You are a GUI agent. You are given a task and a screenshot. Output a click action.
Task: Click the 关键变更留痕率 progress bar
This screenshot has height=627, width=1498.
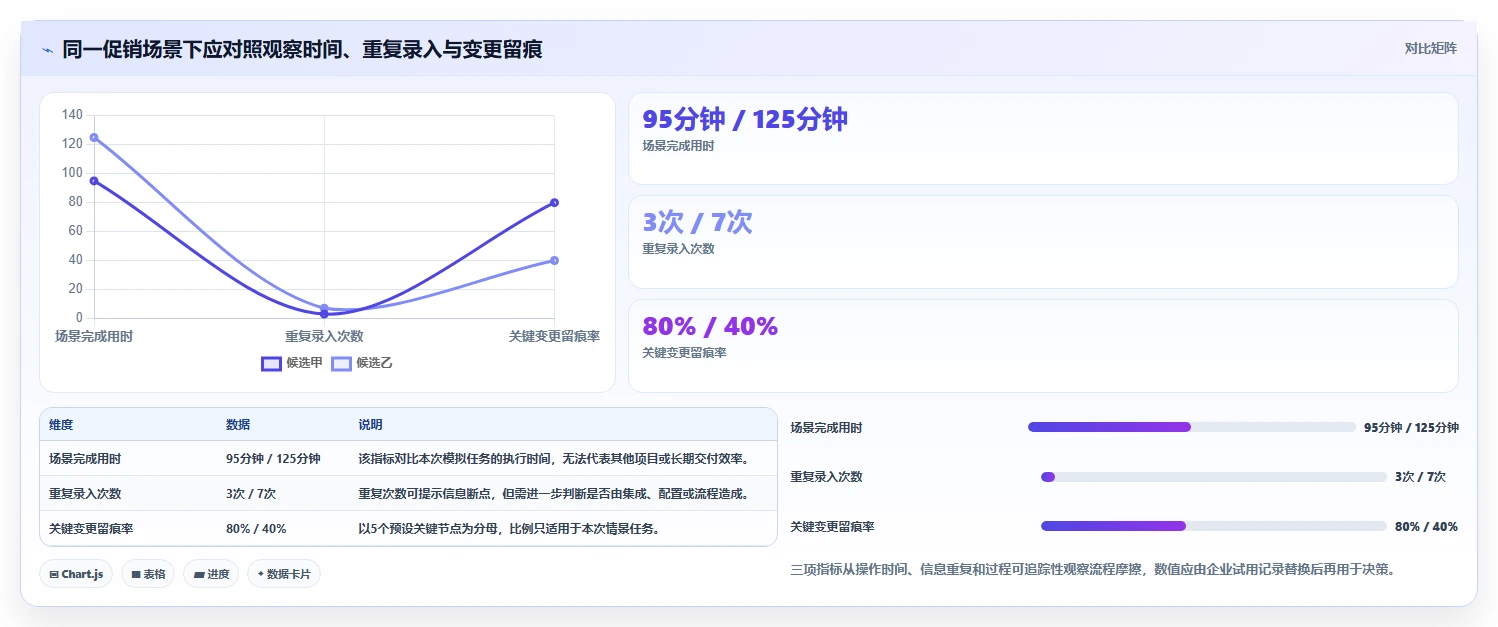coord(1214,526)
